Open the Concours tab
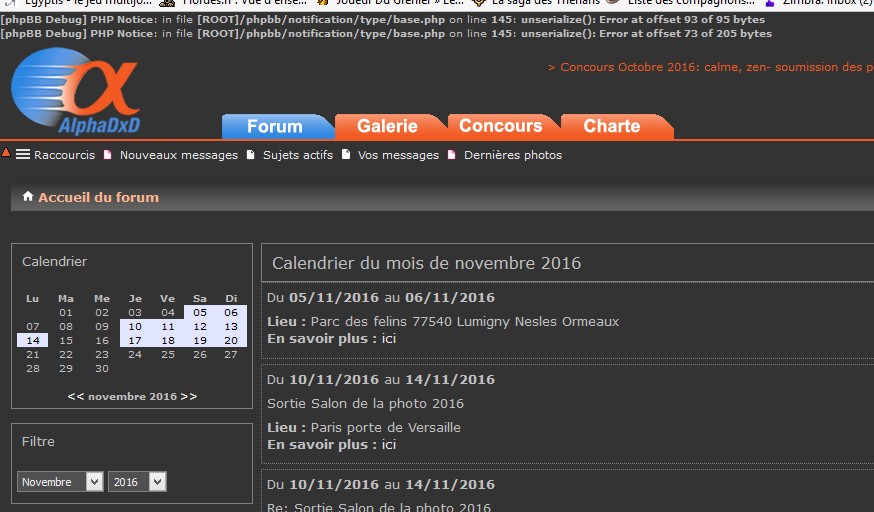The image size is (874, 512). (x=500, y=126)
